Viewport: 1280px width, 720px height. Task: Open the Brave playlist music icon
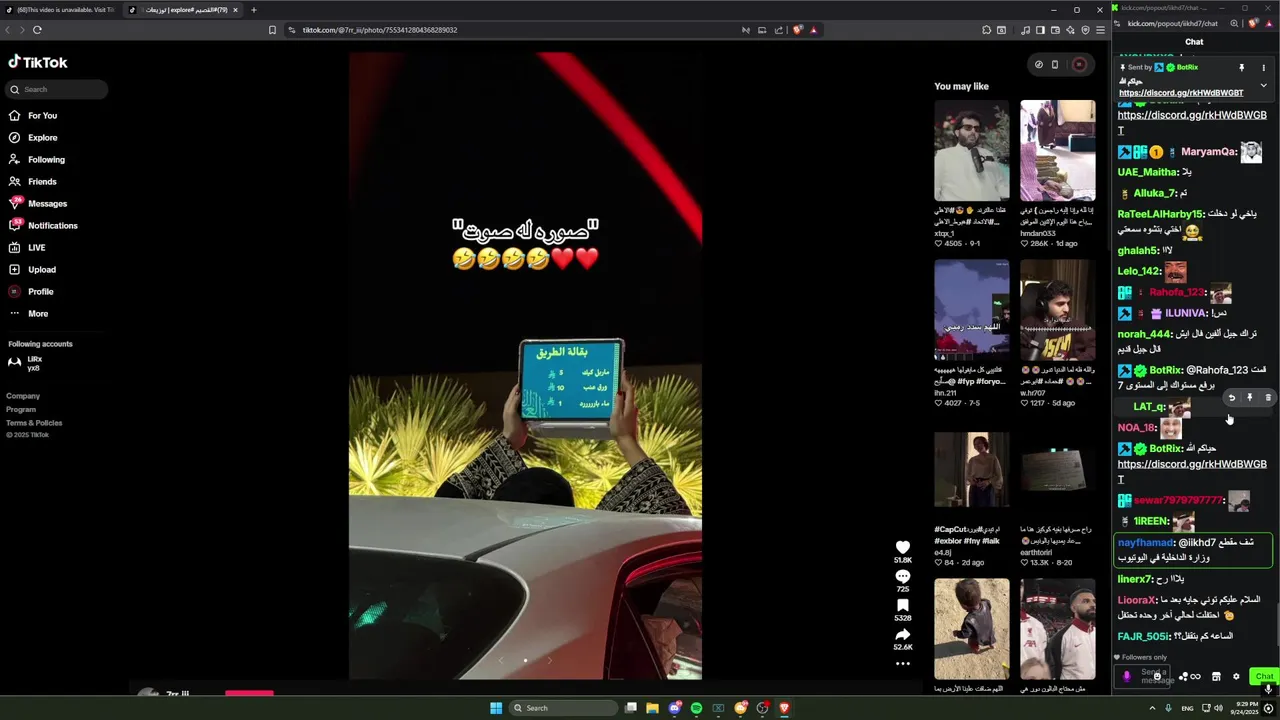1025,30
